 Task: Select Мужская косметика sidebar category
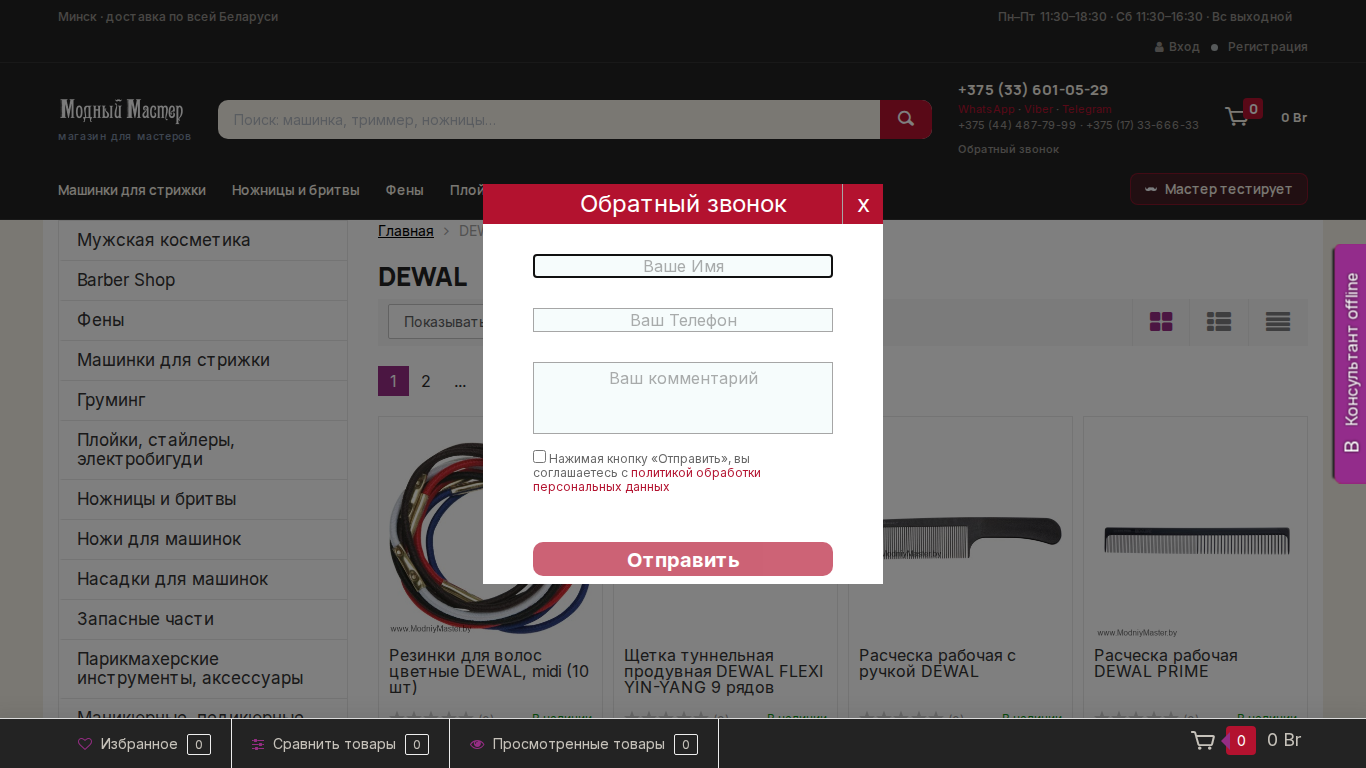pos(203,240)
